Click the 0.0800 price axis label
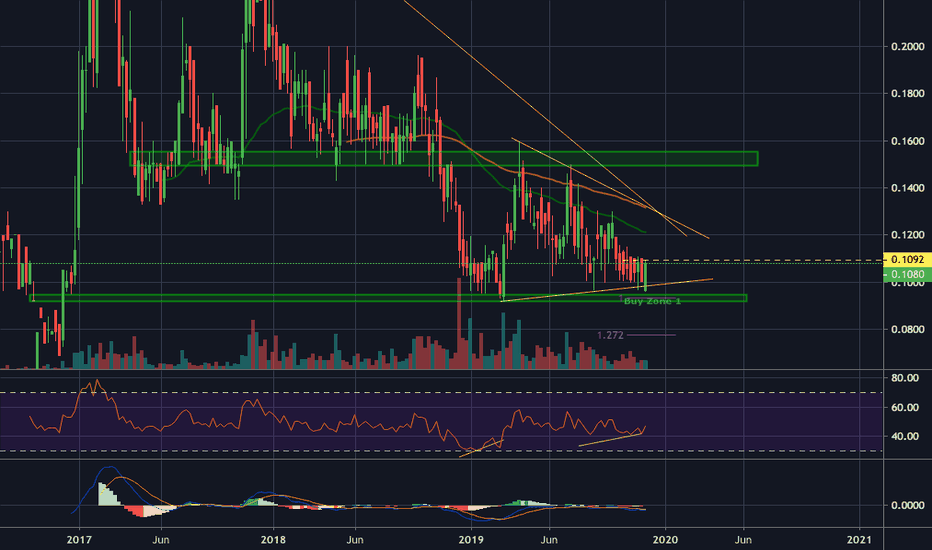Screen dimensions: 932x550 (908, 329)
